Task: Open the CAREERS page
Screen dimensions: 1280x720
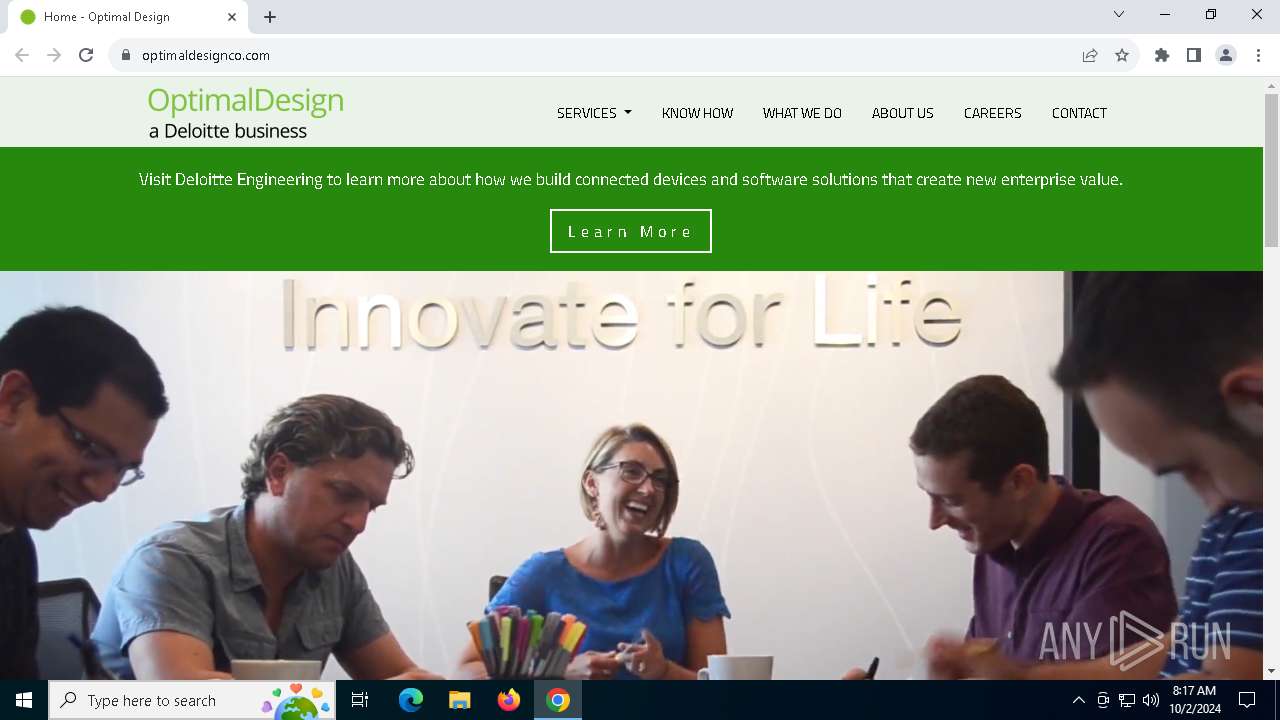Action: 992,113
